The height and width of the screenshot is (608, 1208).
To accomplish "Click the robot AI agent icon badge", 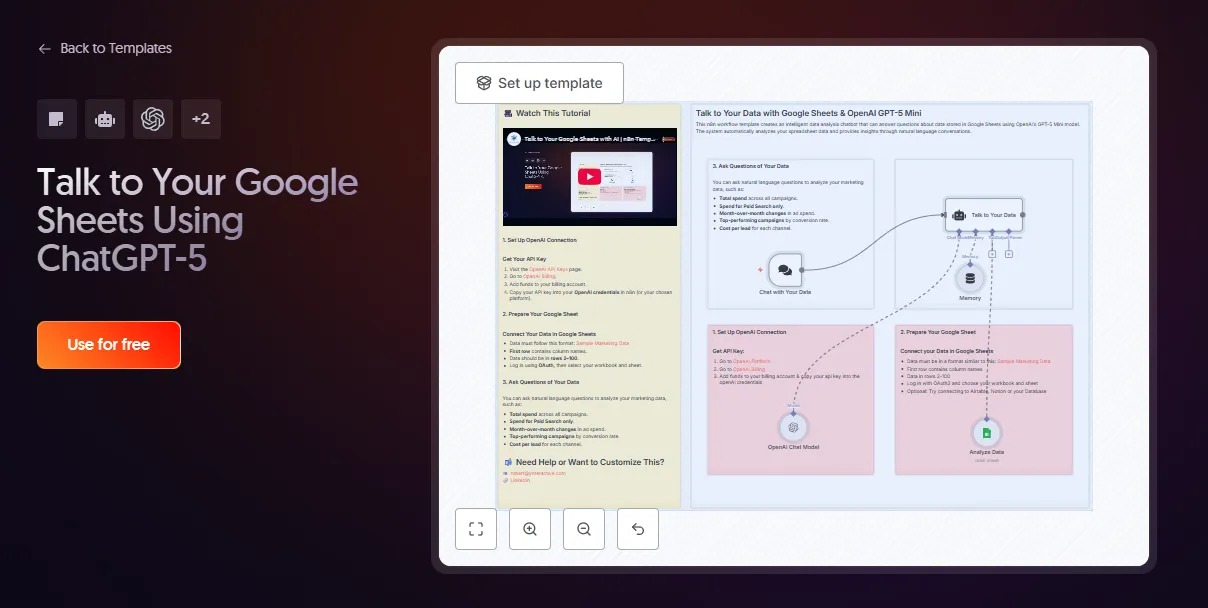I will click(x=105, y=119).
